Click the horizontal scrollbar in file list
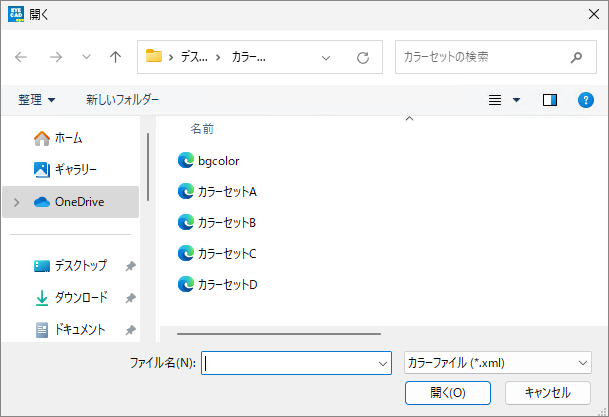Viewport: 609px width, 417px height. click(x=278, y=334)
